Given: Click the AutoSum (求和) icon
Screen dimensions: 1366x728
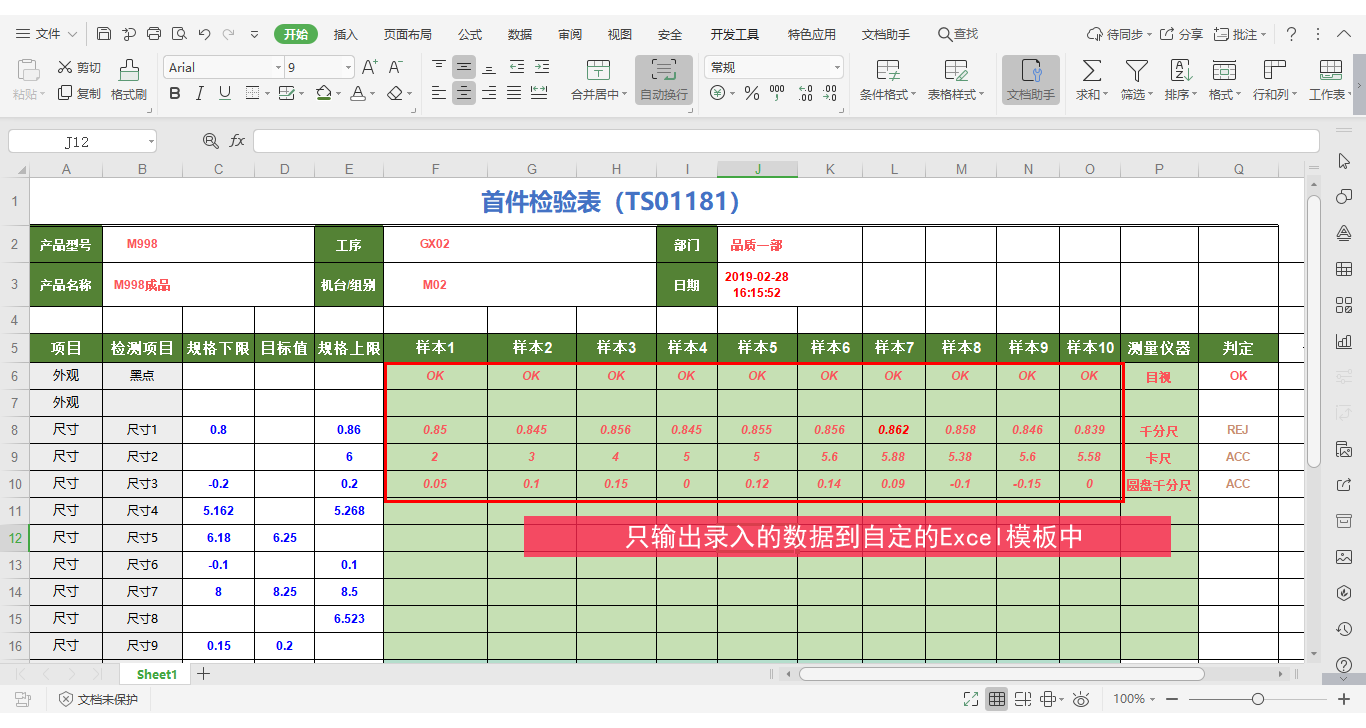Looking at the screenshot, I should click(1092, 71).
